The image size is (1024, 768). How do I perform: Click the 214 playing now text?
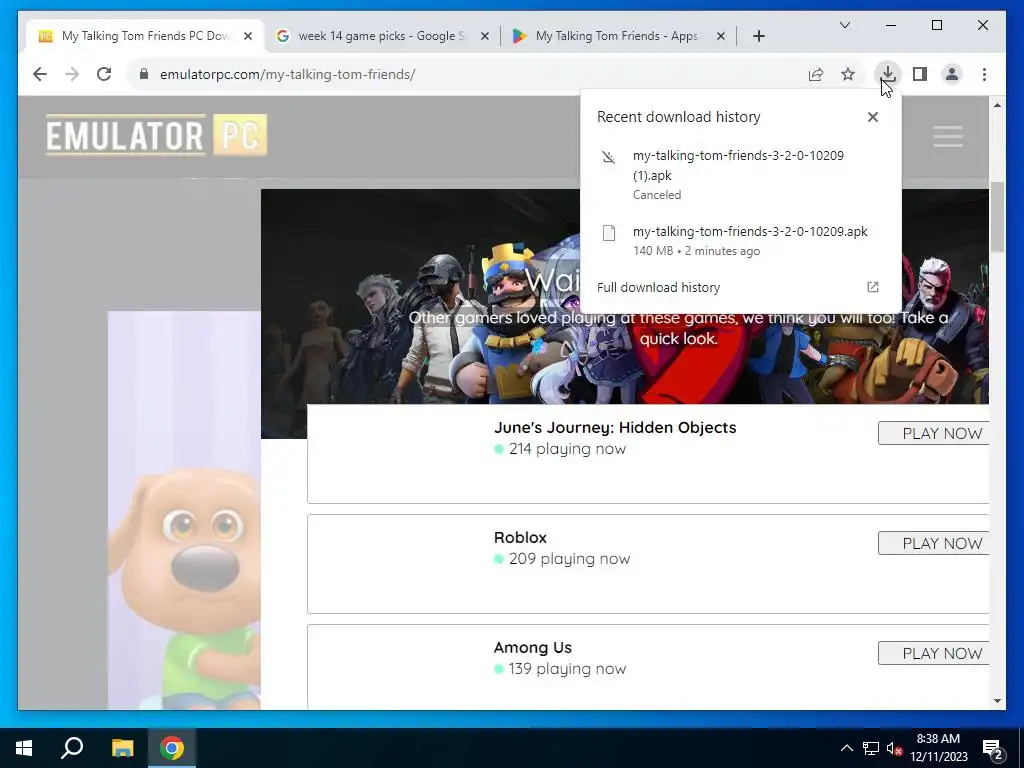[x=567, y=449]
